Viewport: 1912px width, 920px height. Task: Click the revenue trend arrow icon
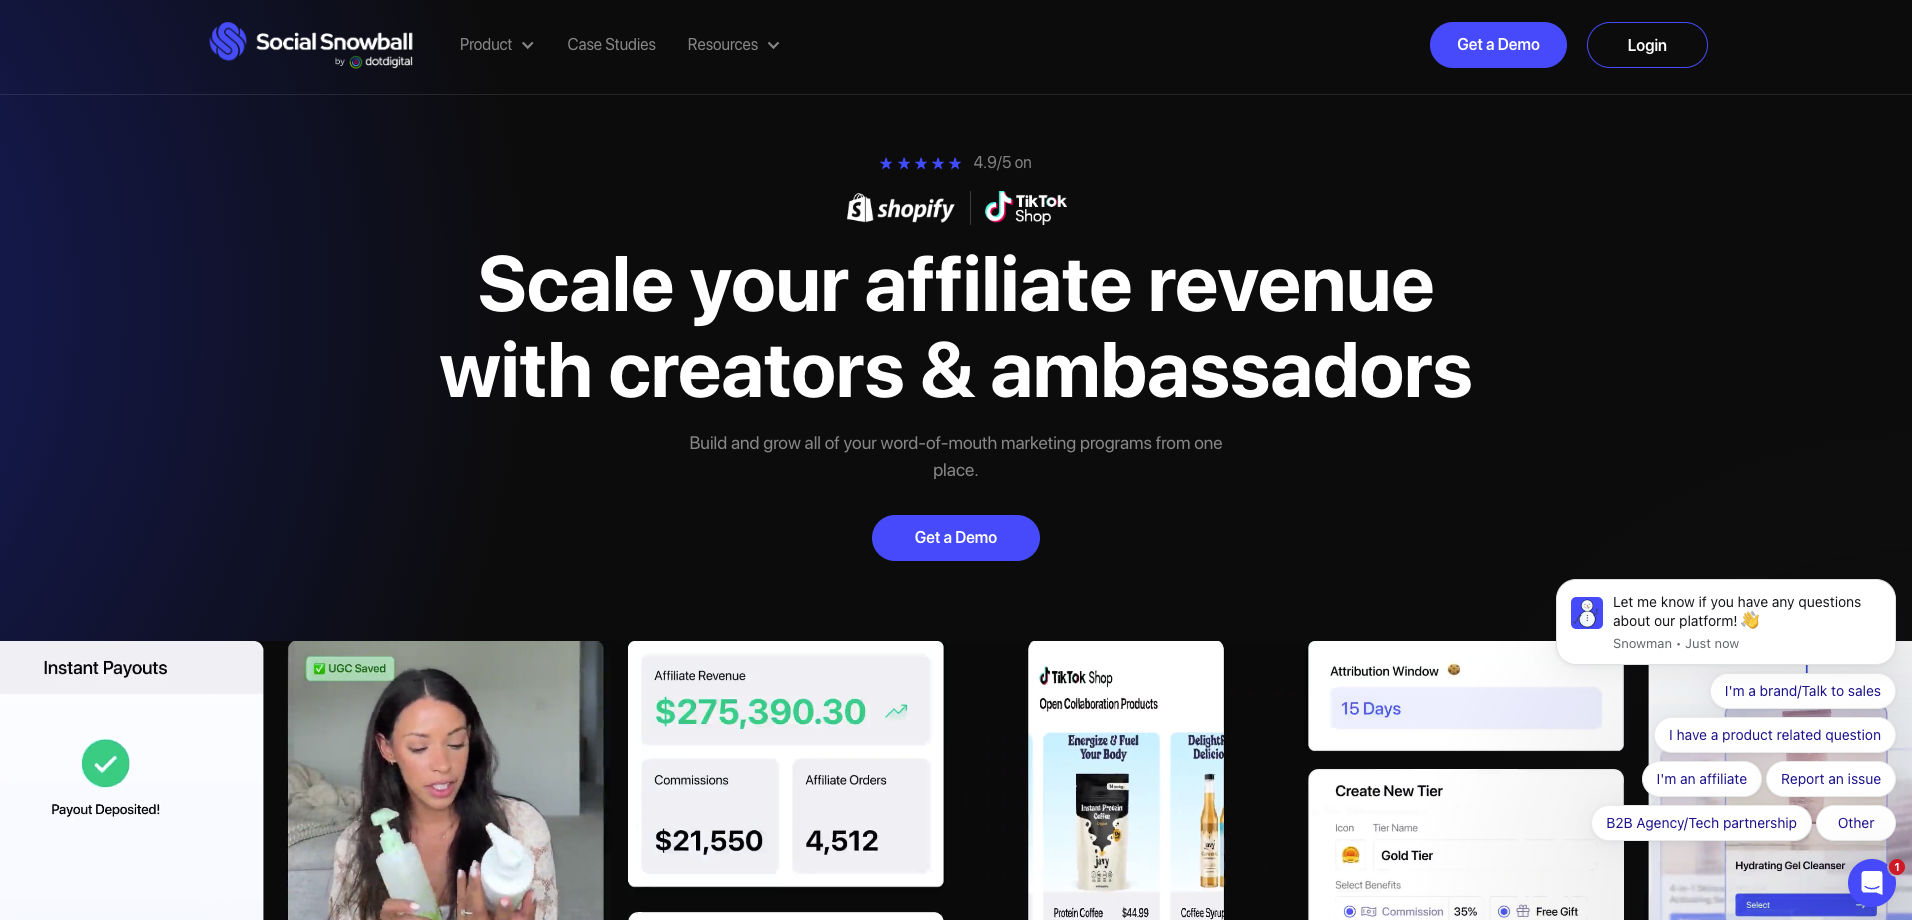[896, 711]
